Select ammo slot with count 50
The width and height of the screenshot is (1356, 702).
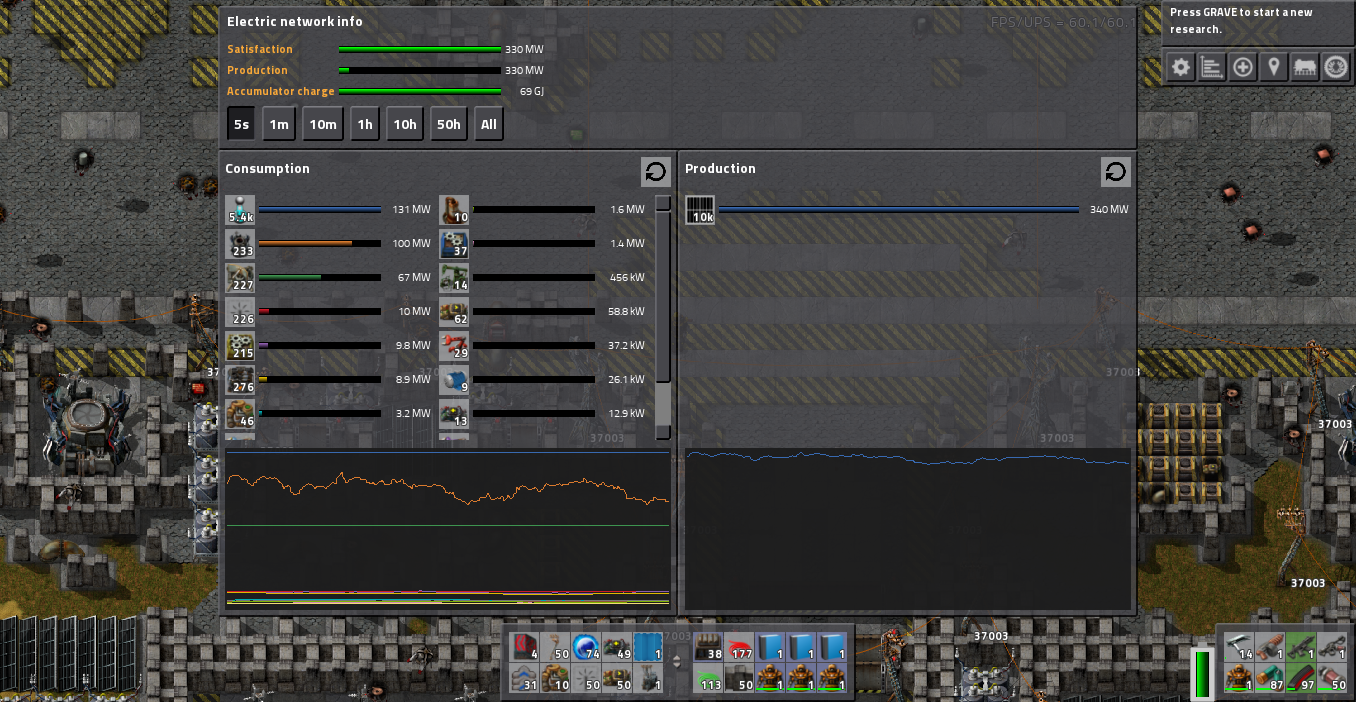(x=1332, y=678)
